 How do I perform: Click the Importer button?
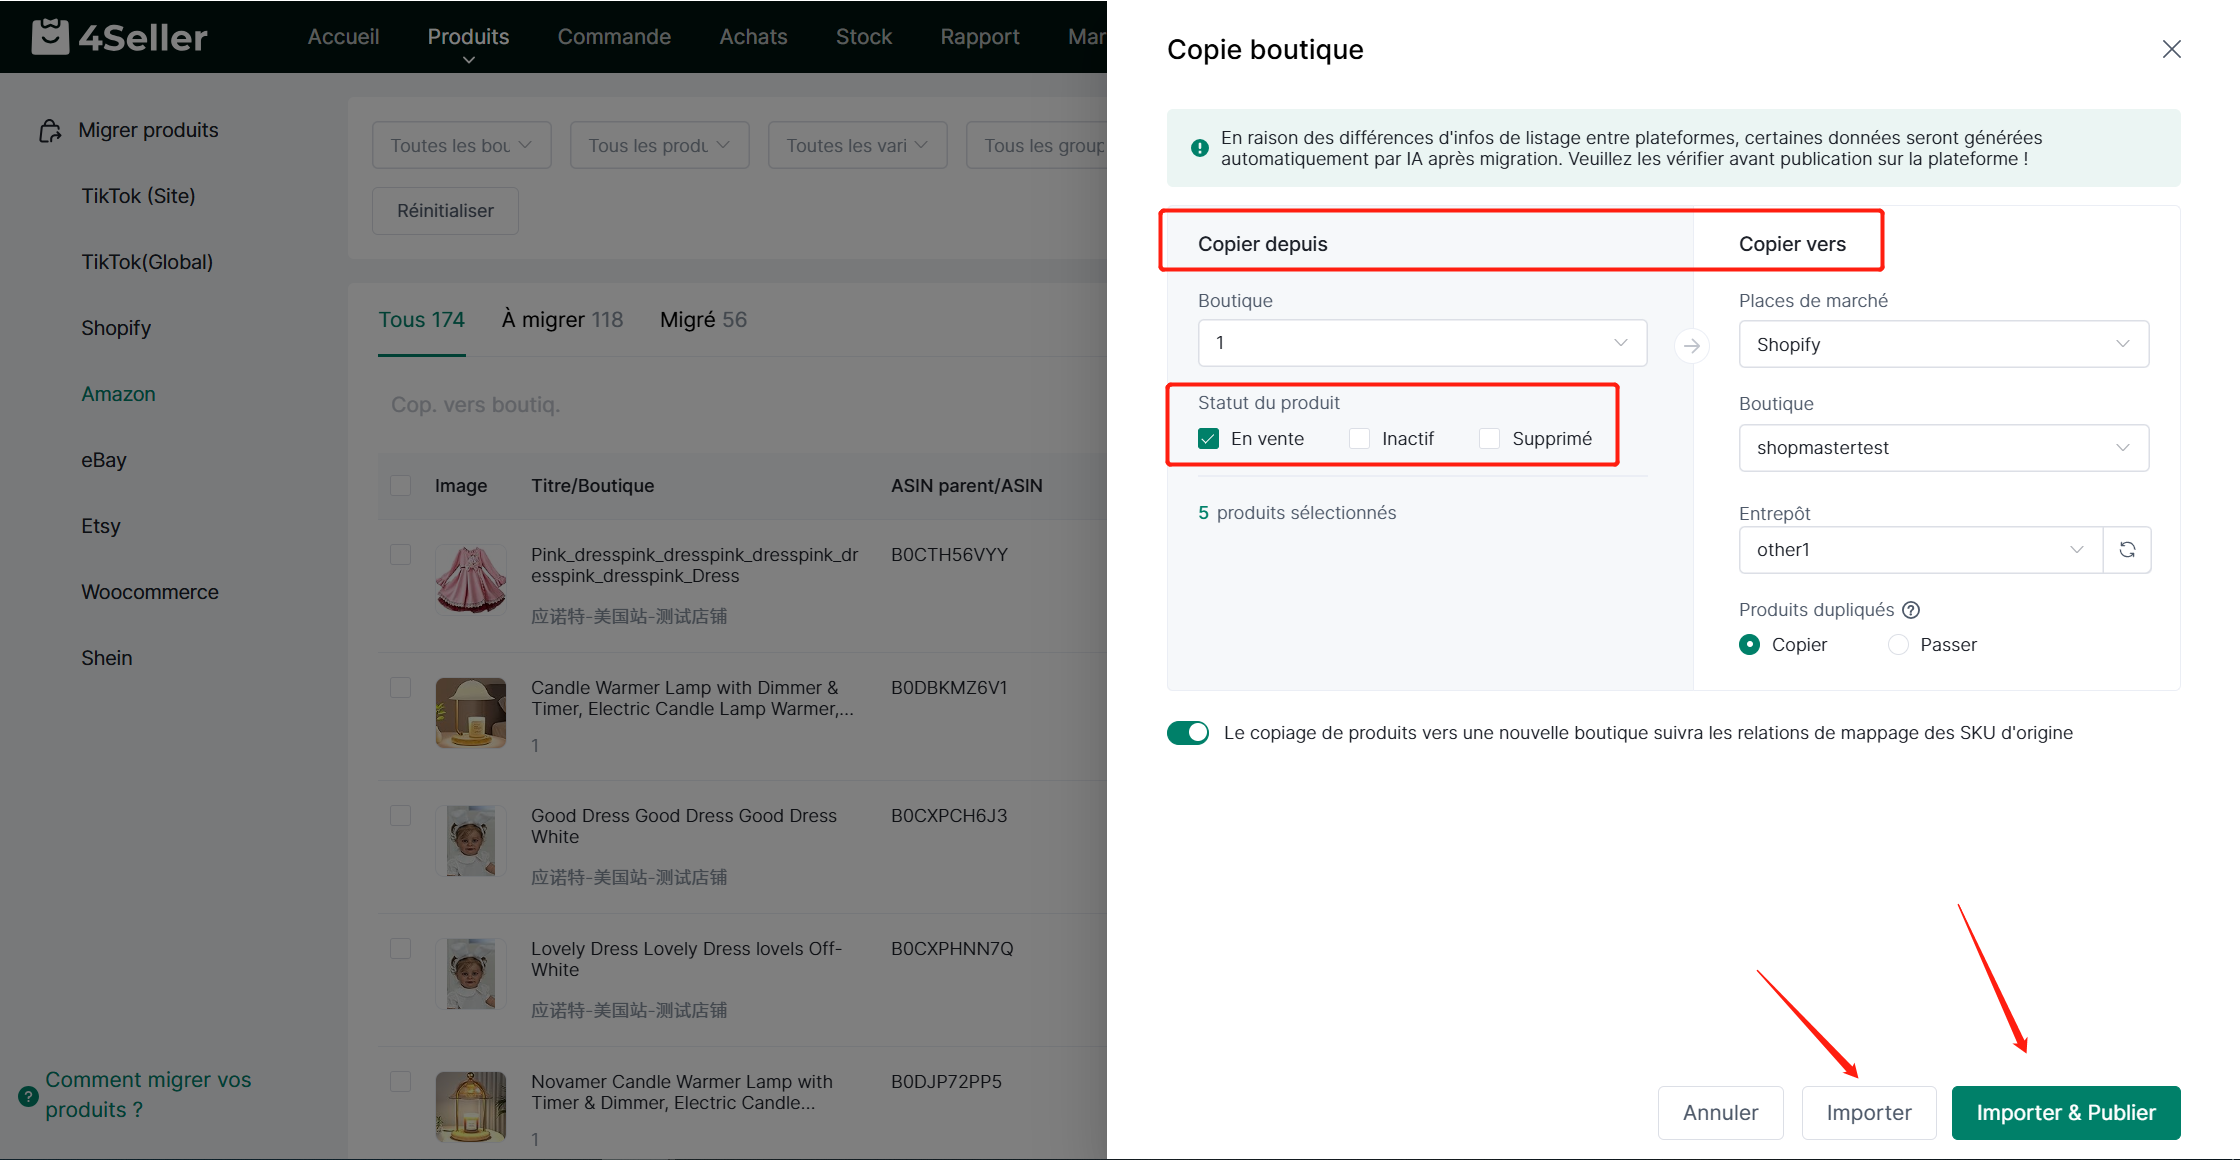1868,1113
